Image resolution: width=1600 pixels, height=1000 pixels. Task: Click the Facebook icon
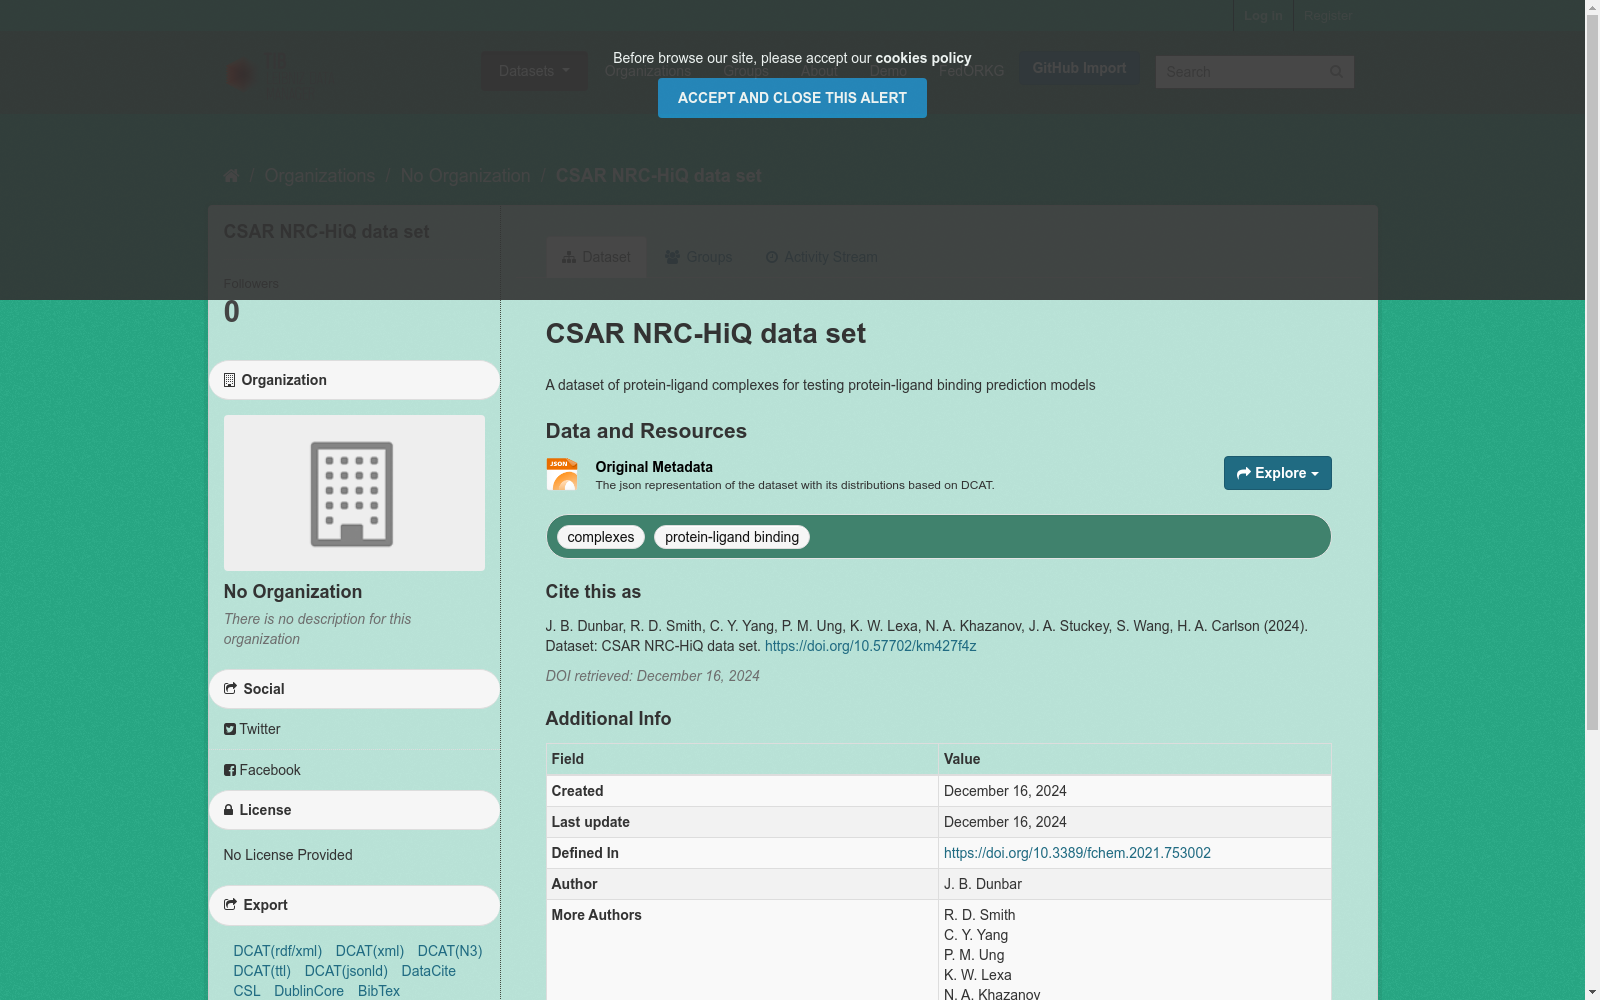click(230, 770)
